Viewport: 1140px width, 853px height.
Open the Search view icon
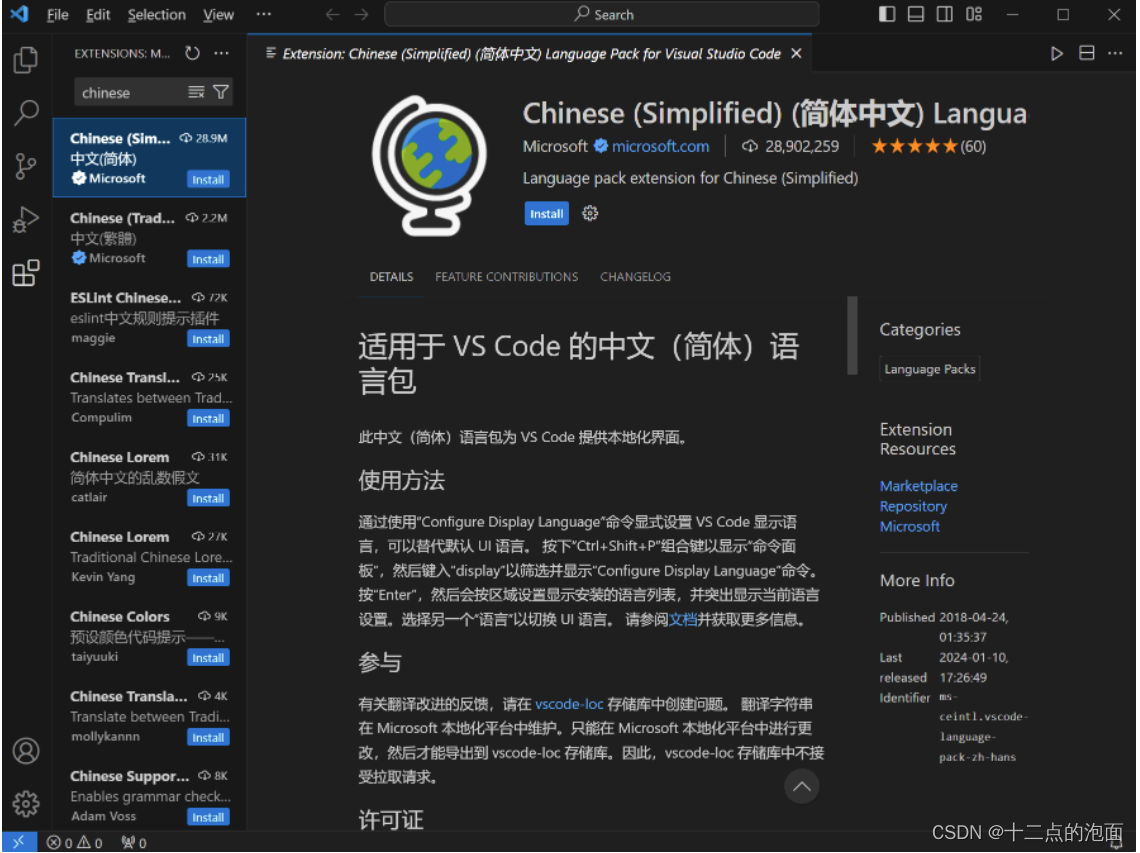(x=26, y=113)
